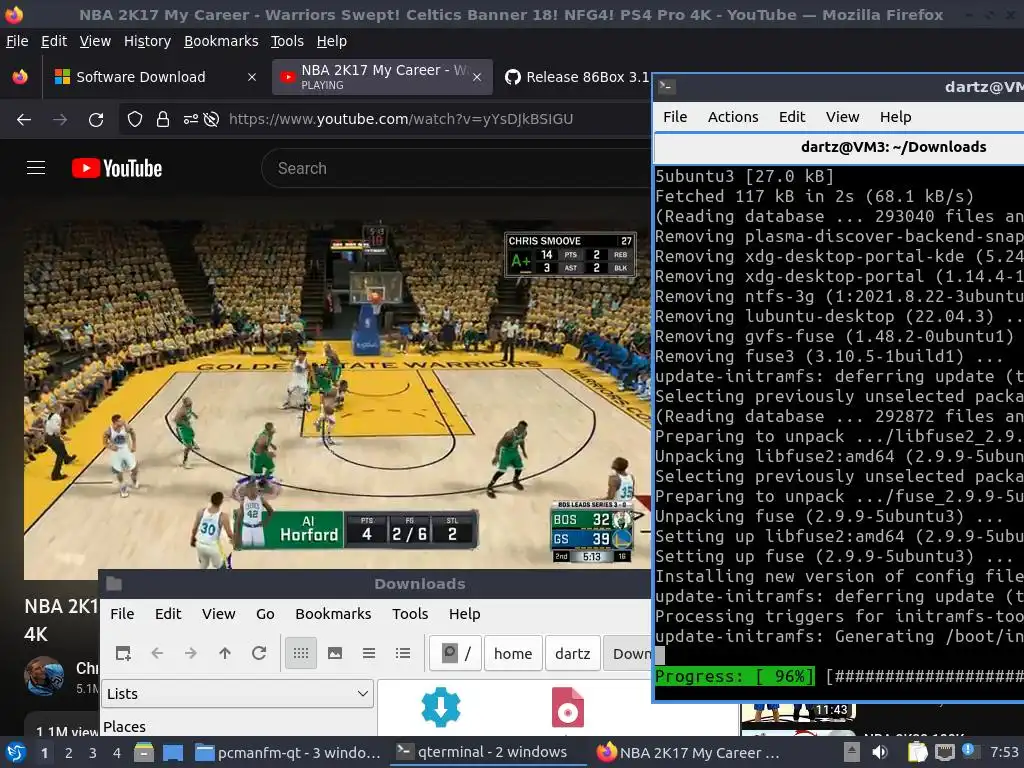Close the NBA 2K17 My Career tab
The image size is (1024, 768).
point(477,77)
